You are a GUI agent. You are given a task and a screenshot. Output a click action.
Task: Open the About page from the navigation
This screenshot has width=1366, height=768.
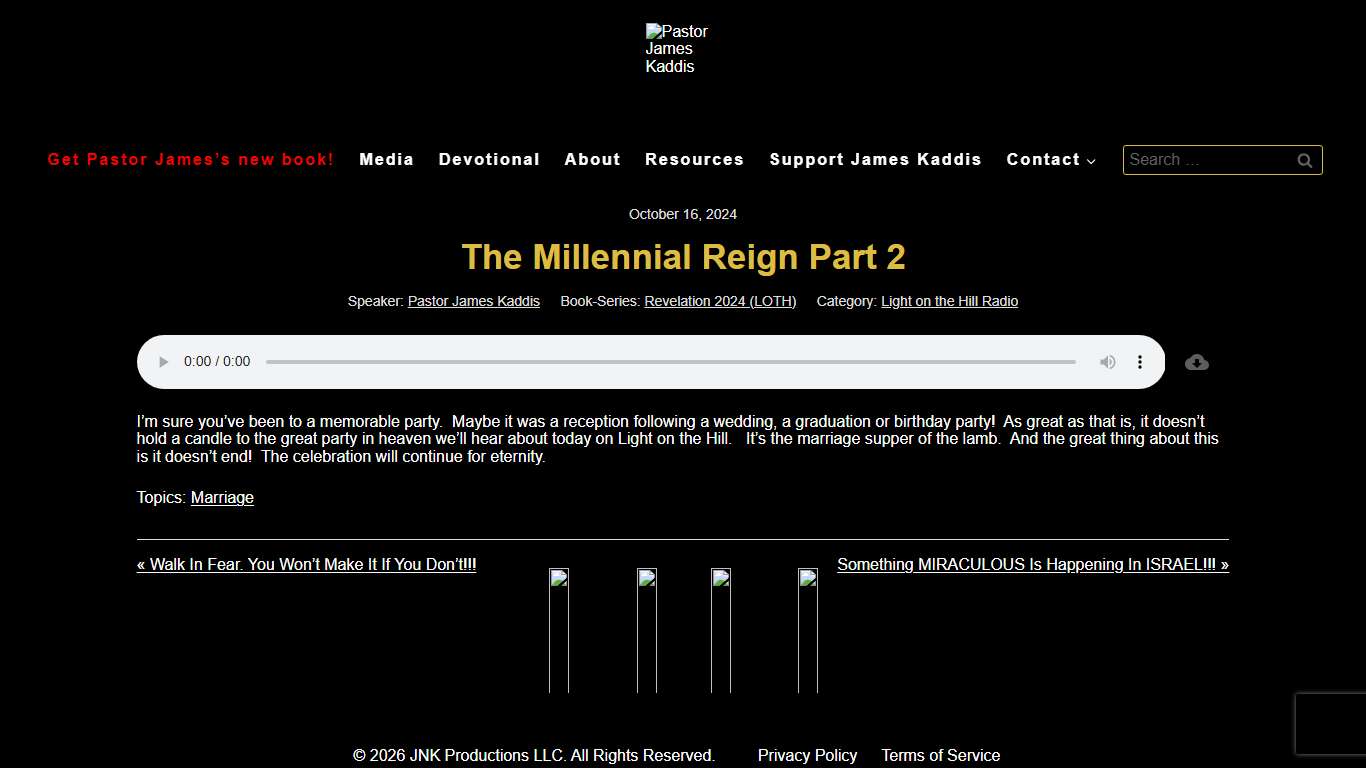click(x=592, y=160)
